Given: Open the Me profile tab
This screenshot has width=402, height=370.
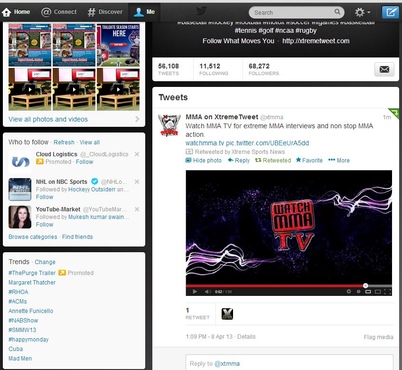Looking at the screenshot, I should click(x=144, y=12).
